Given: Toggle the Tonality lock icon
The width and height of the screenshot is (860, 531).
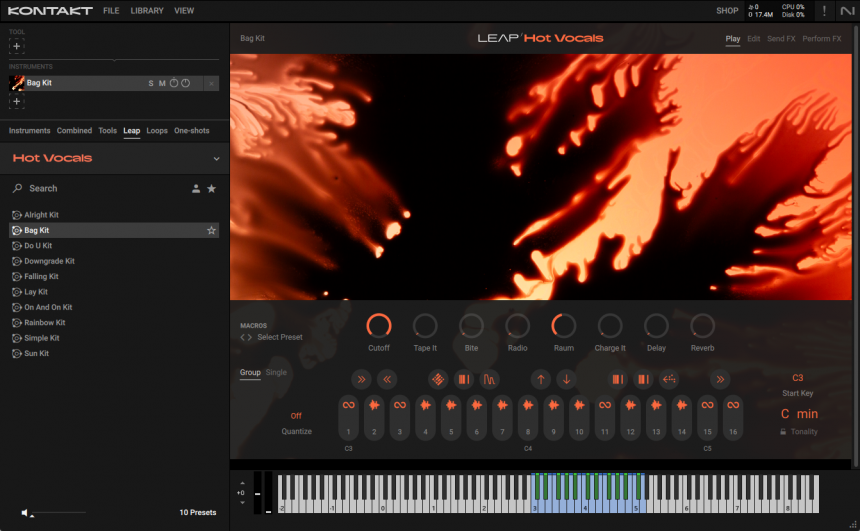Looking at the screenshot, I should 783,432.
